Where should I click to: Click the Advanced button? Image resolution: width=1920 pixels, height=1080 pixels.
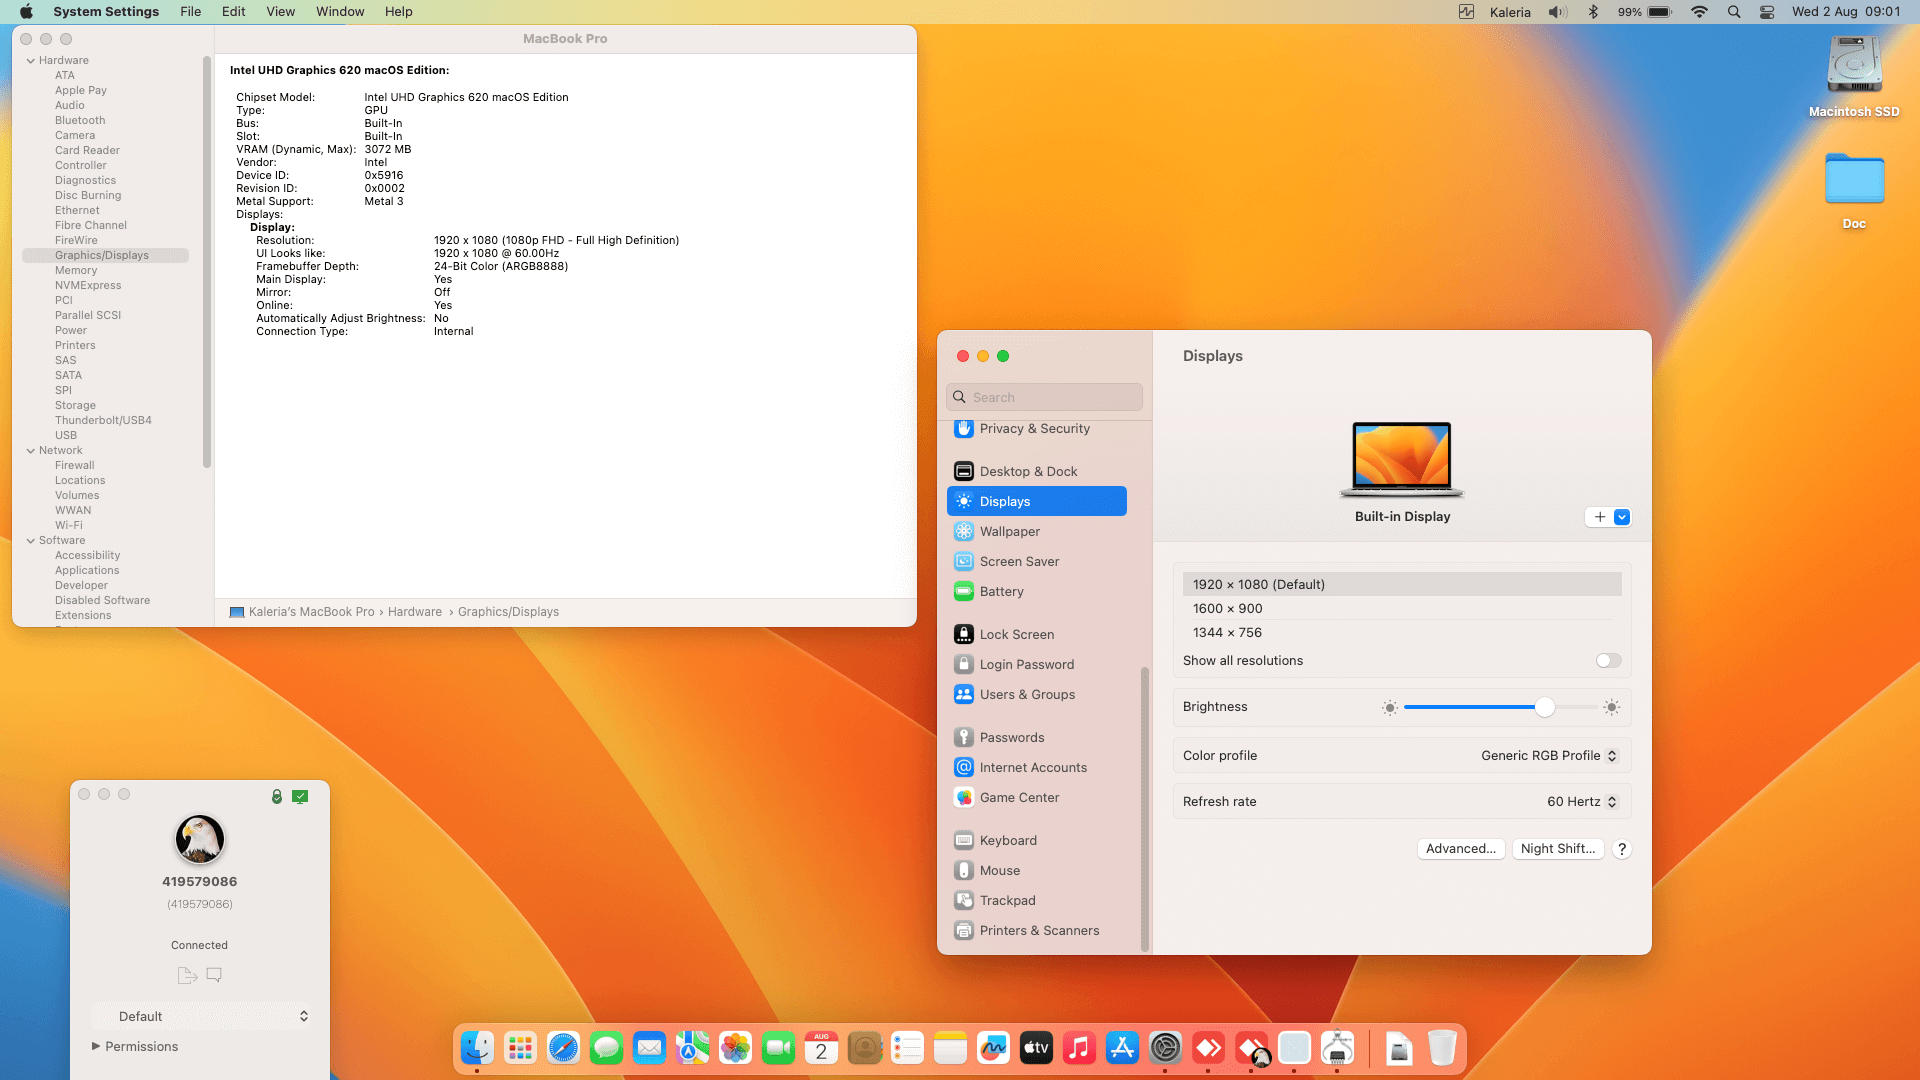(1461, 848)
